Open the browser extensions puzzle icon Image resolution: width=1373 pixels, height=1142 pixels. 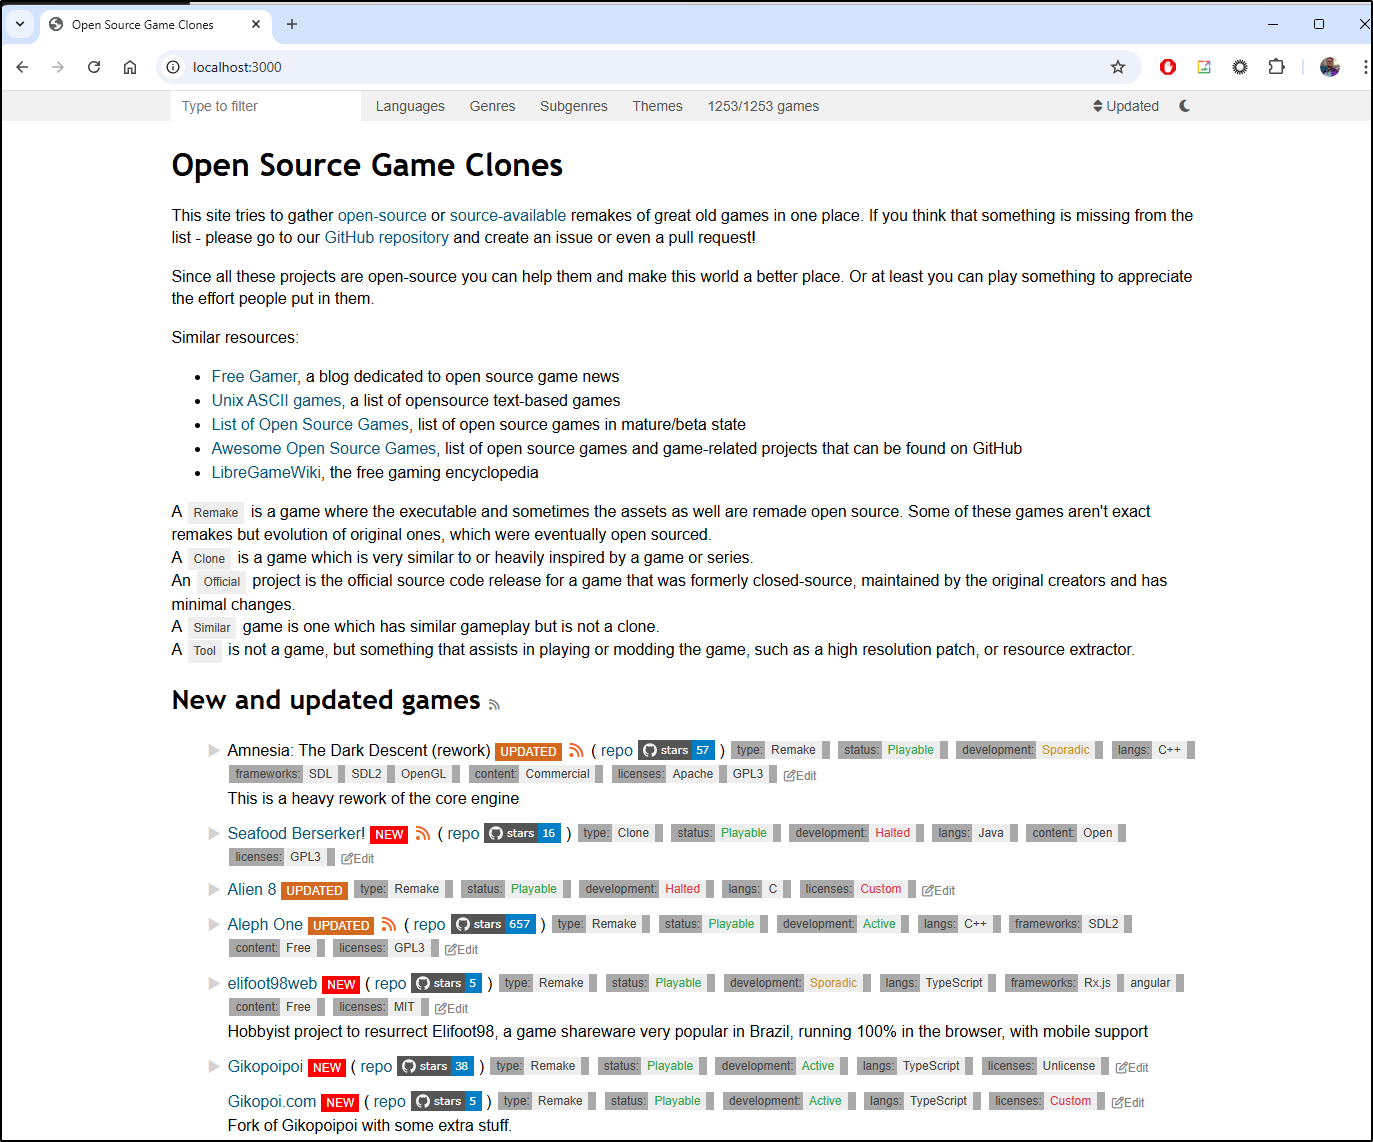pos(1276,67)
